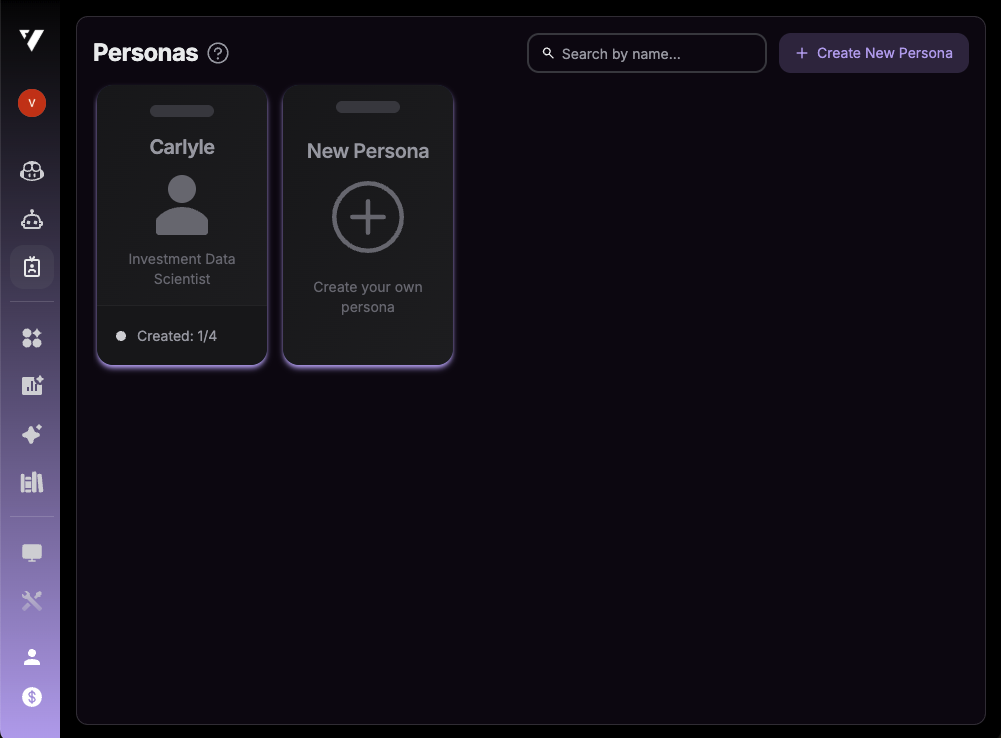Screen dimensions: 1001x738
Task: Open the apps grid icon in sidebar
Action: click(31, 337)
